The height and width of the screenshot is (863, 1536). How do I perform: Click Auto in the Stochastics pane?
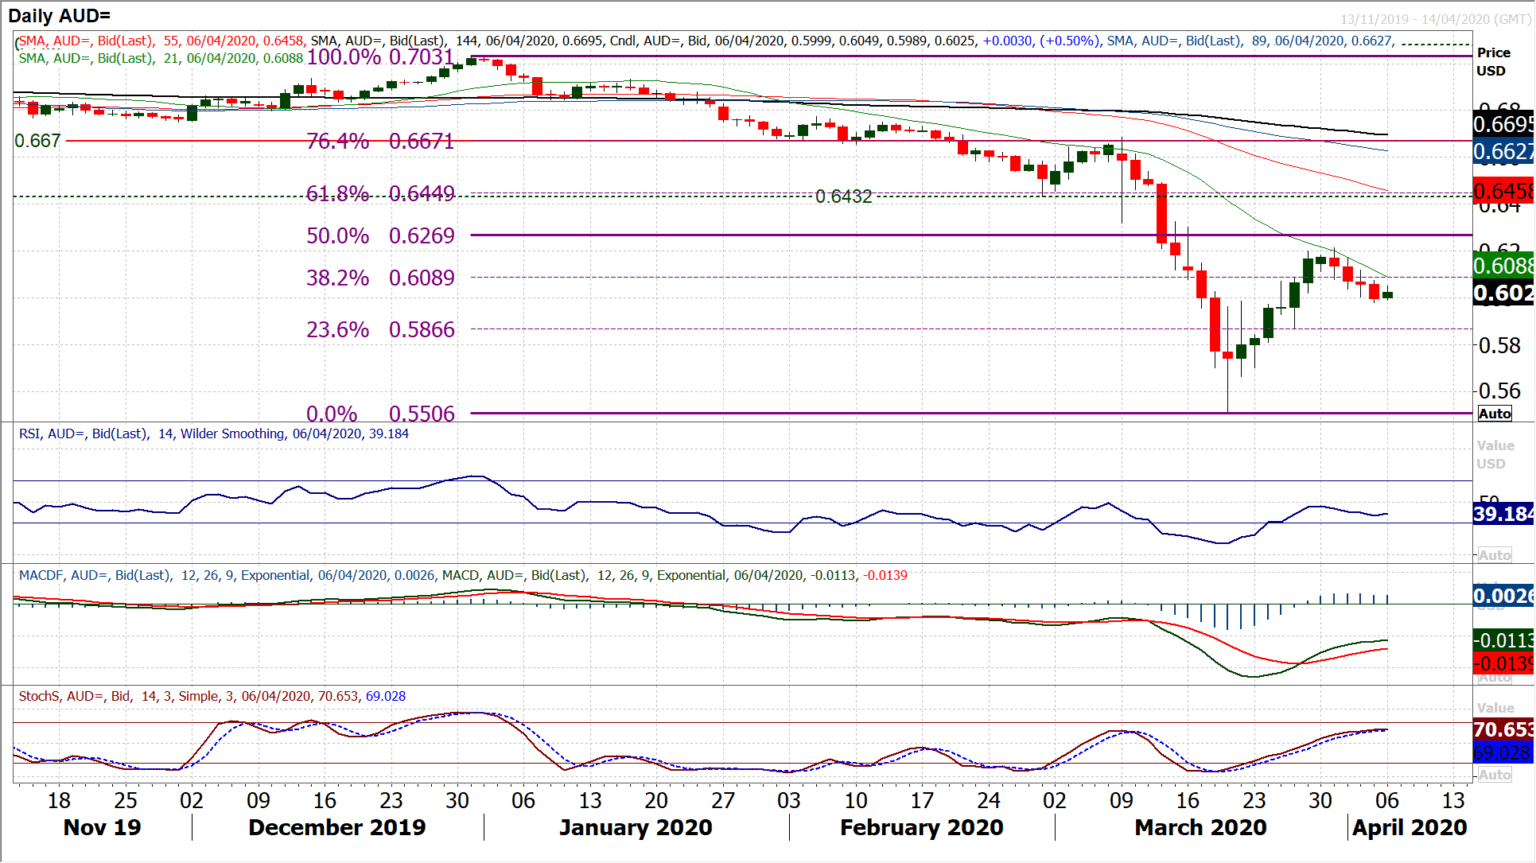coord(1494,775)
